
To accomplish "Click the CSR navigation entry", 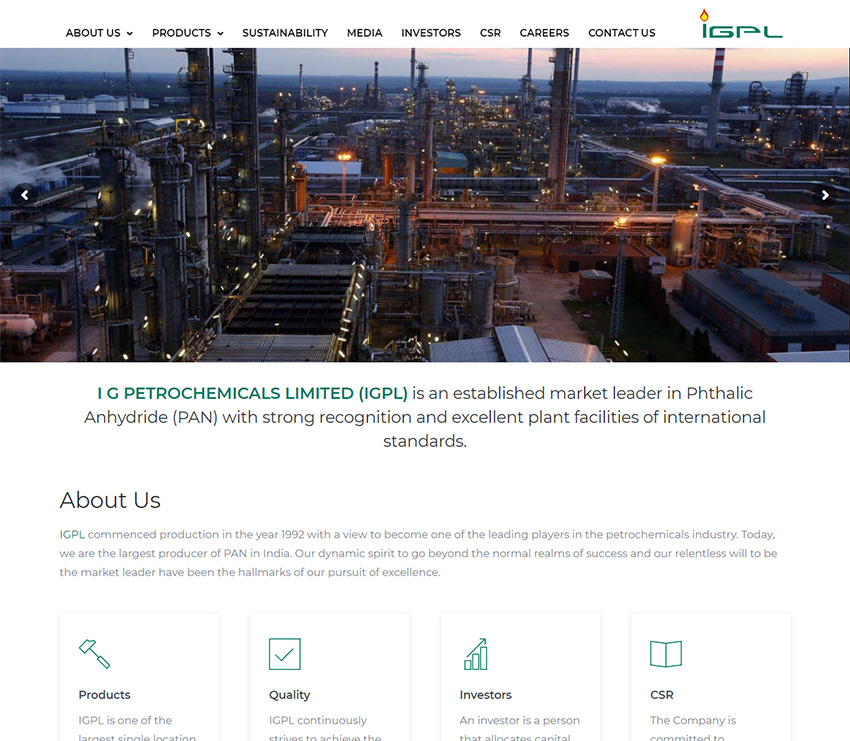I will pyautogui.click(x=490, y=32).
